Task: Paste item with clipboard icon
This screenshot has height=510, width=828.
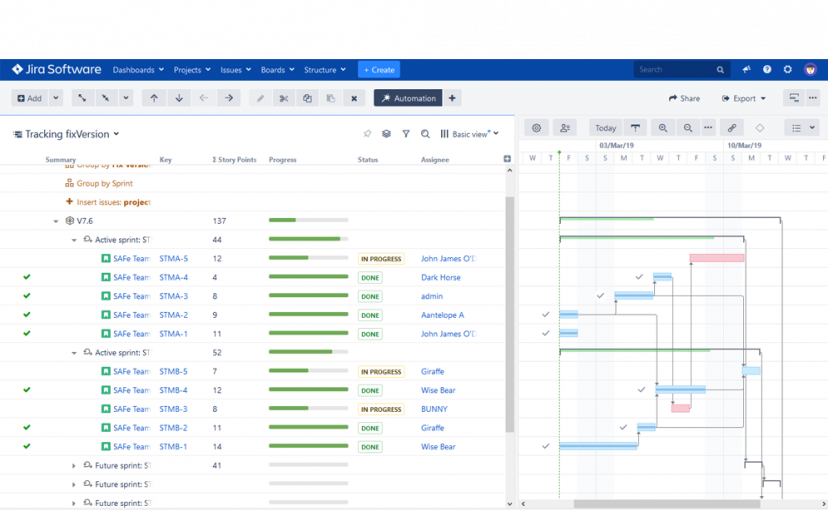Action: click(x=331, y=98)
